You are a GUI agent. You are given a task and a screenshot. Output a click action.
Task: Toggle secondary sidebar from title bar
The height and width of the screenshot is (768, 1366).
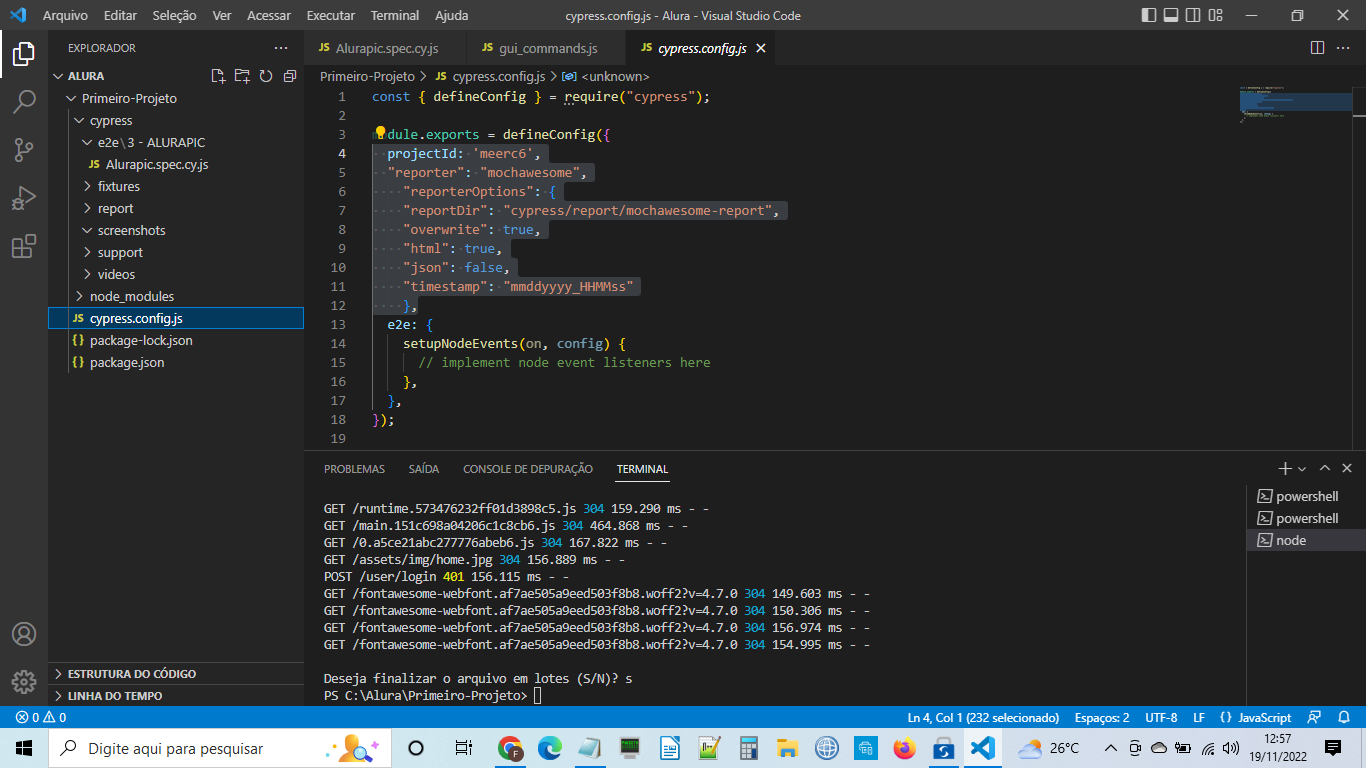pos(1192,16)
